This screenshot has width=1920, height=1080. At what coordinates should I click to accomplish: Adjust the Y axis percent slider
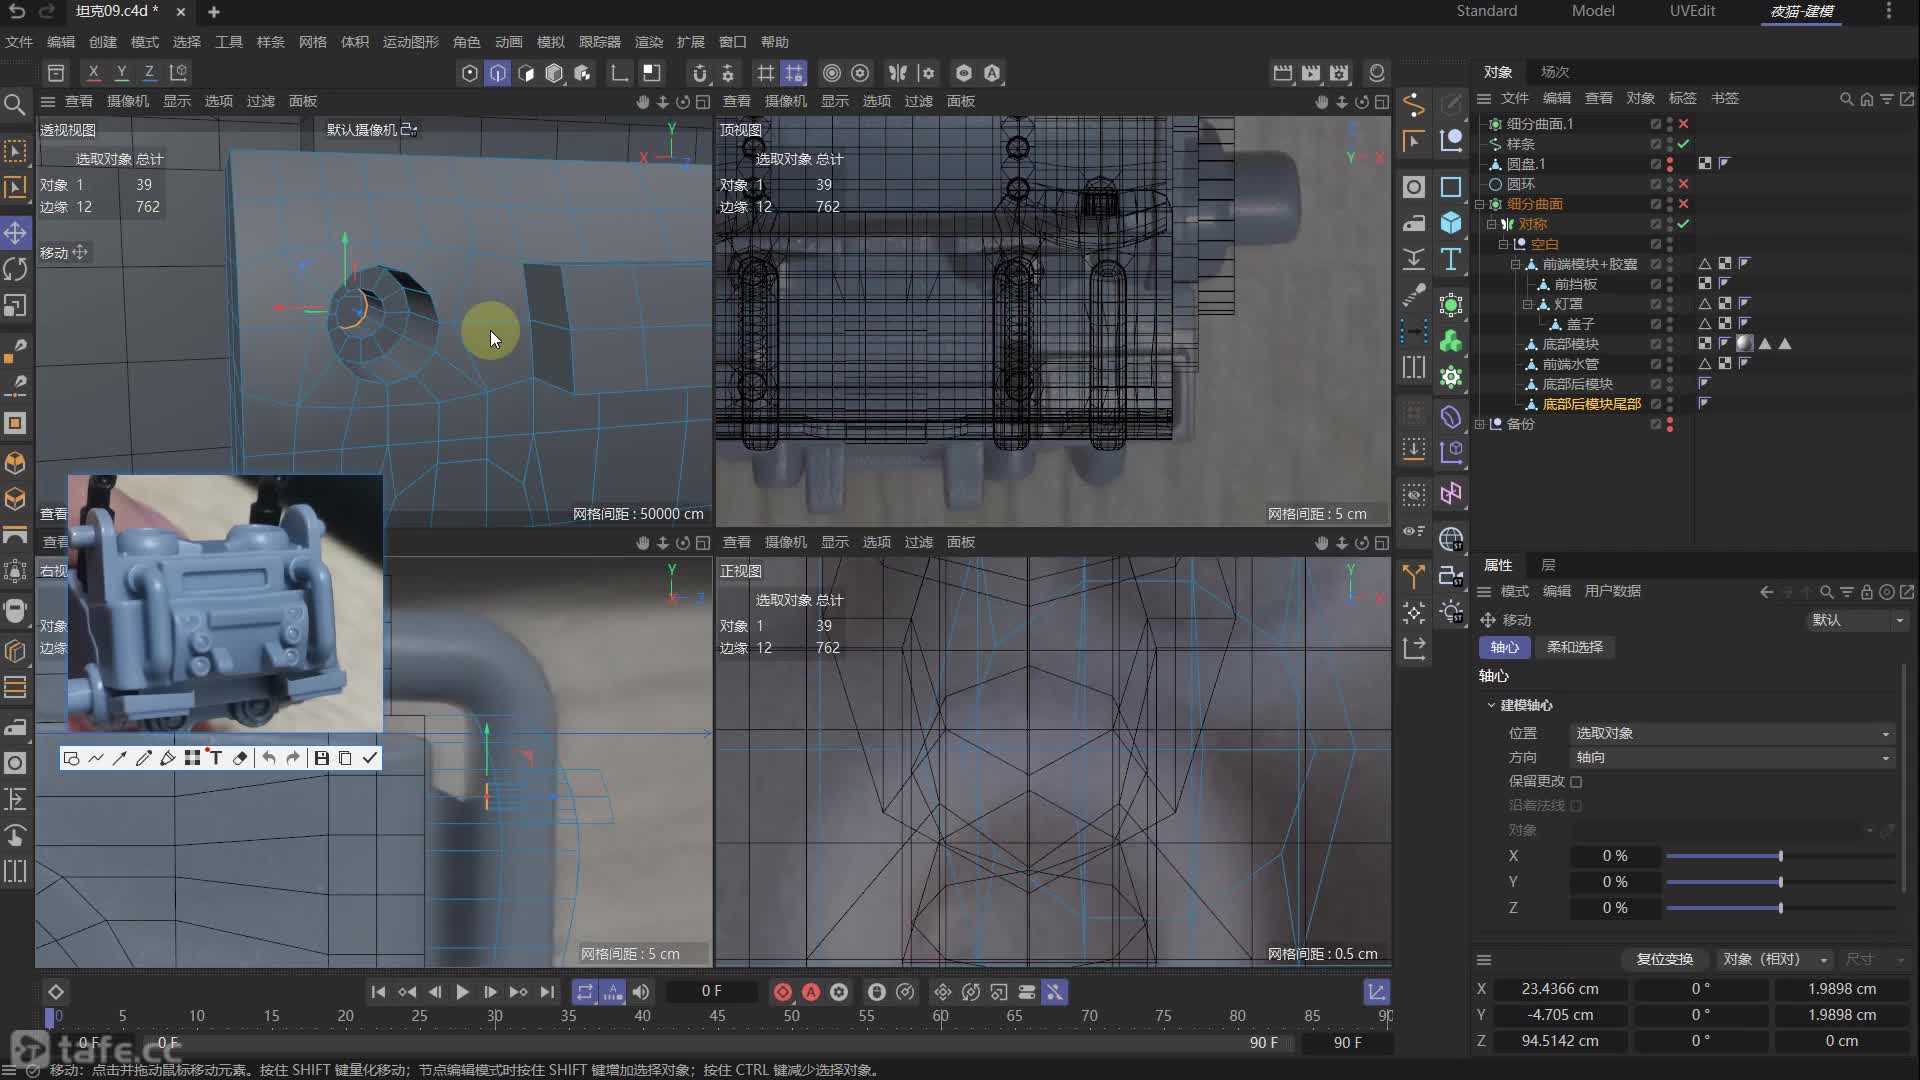[1780, 882]
